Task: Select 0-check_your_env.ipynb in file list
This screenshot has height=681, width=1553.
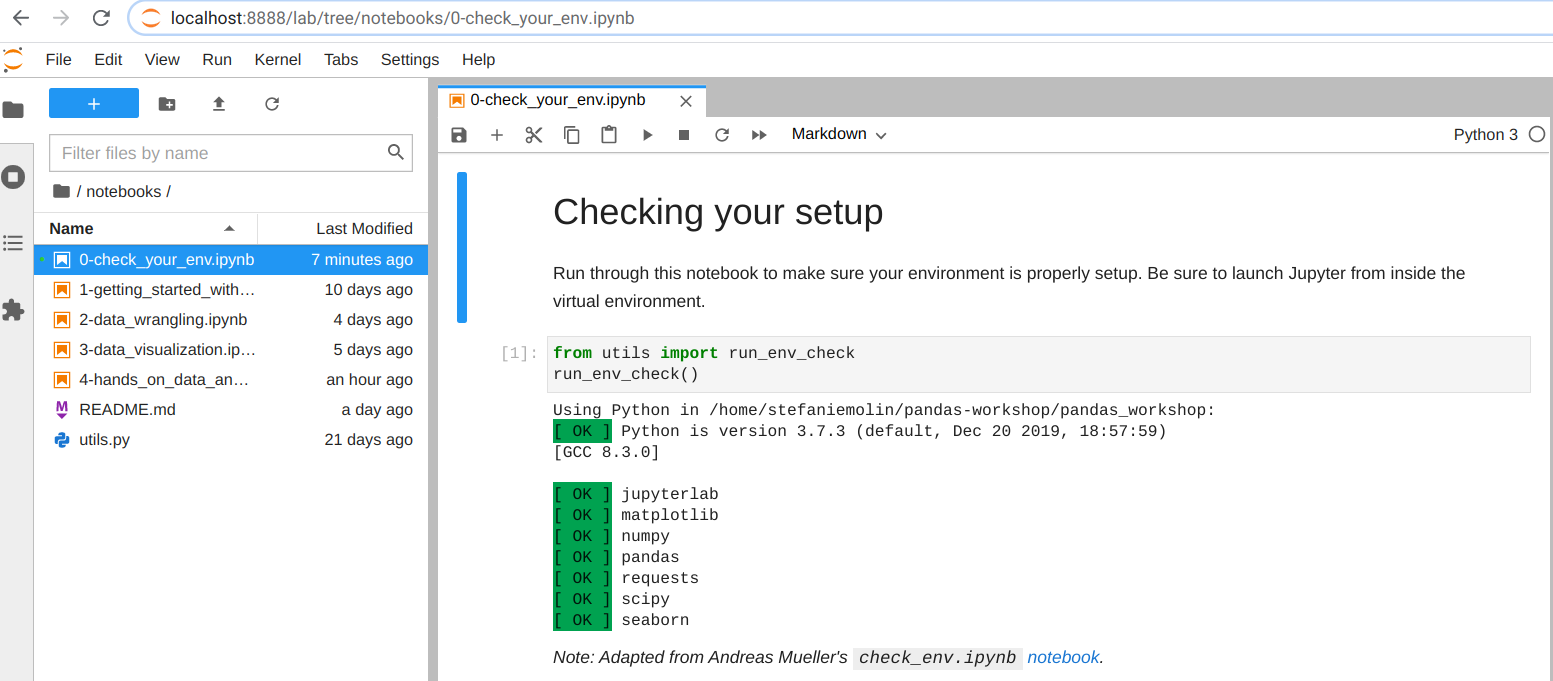Action: click(x=231, y=260)
